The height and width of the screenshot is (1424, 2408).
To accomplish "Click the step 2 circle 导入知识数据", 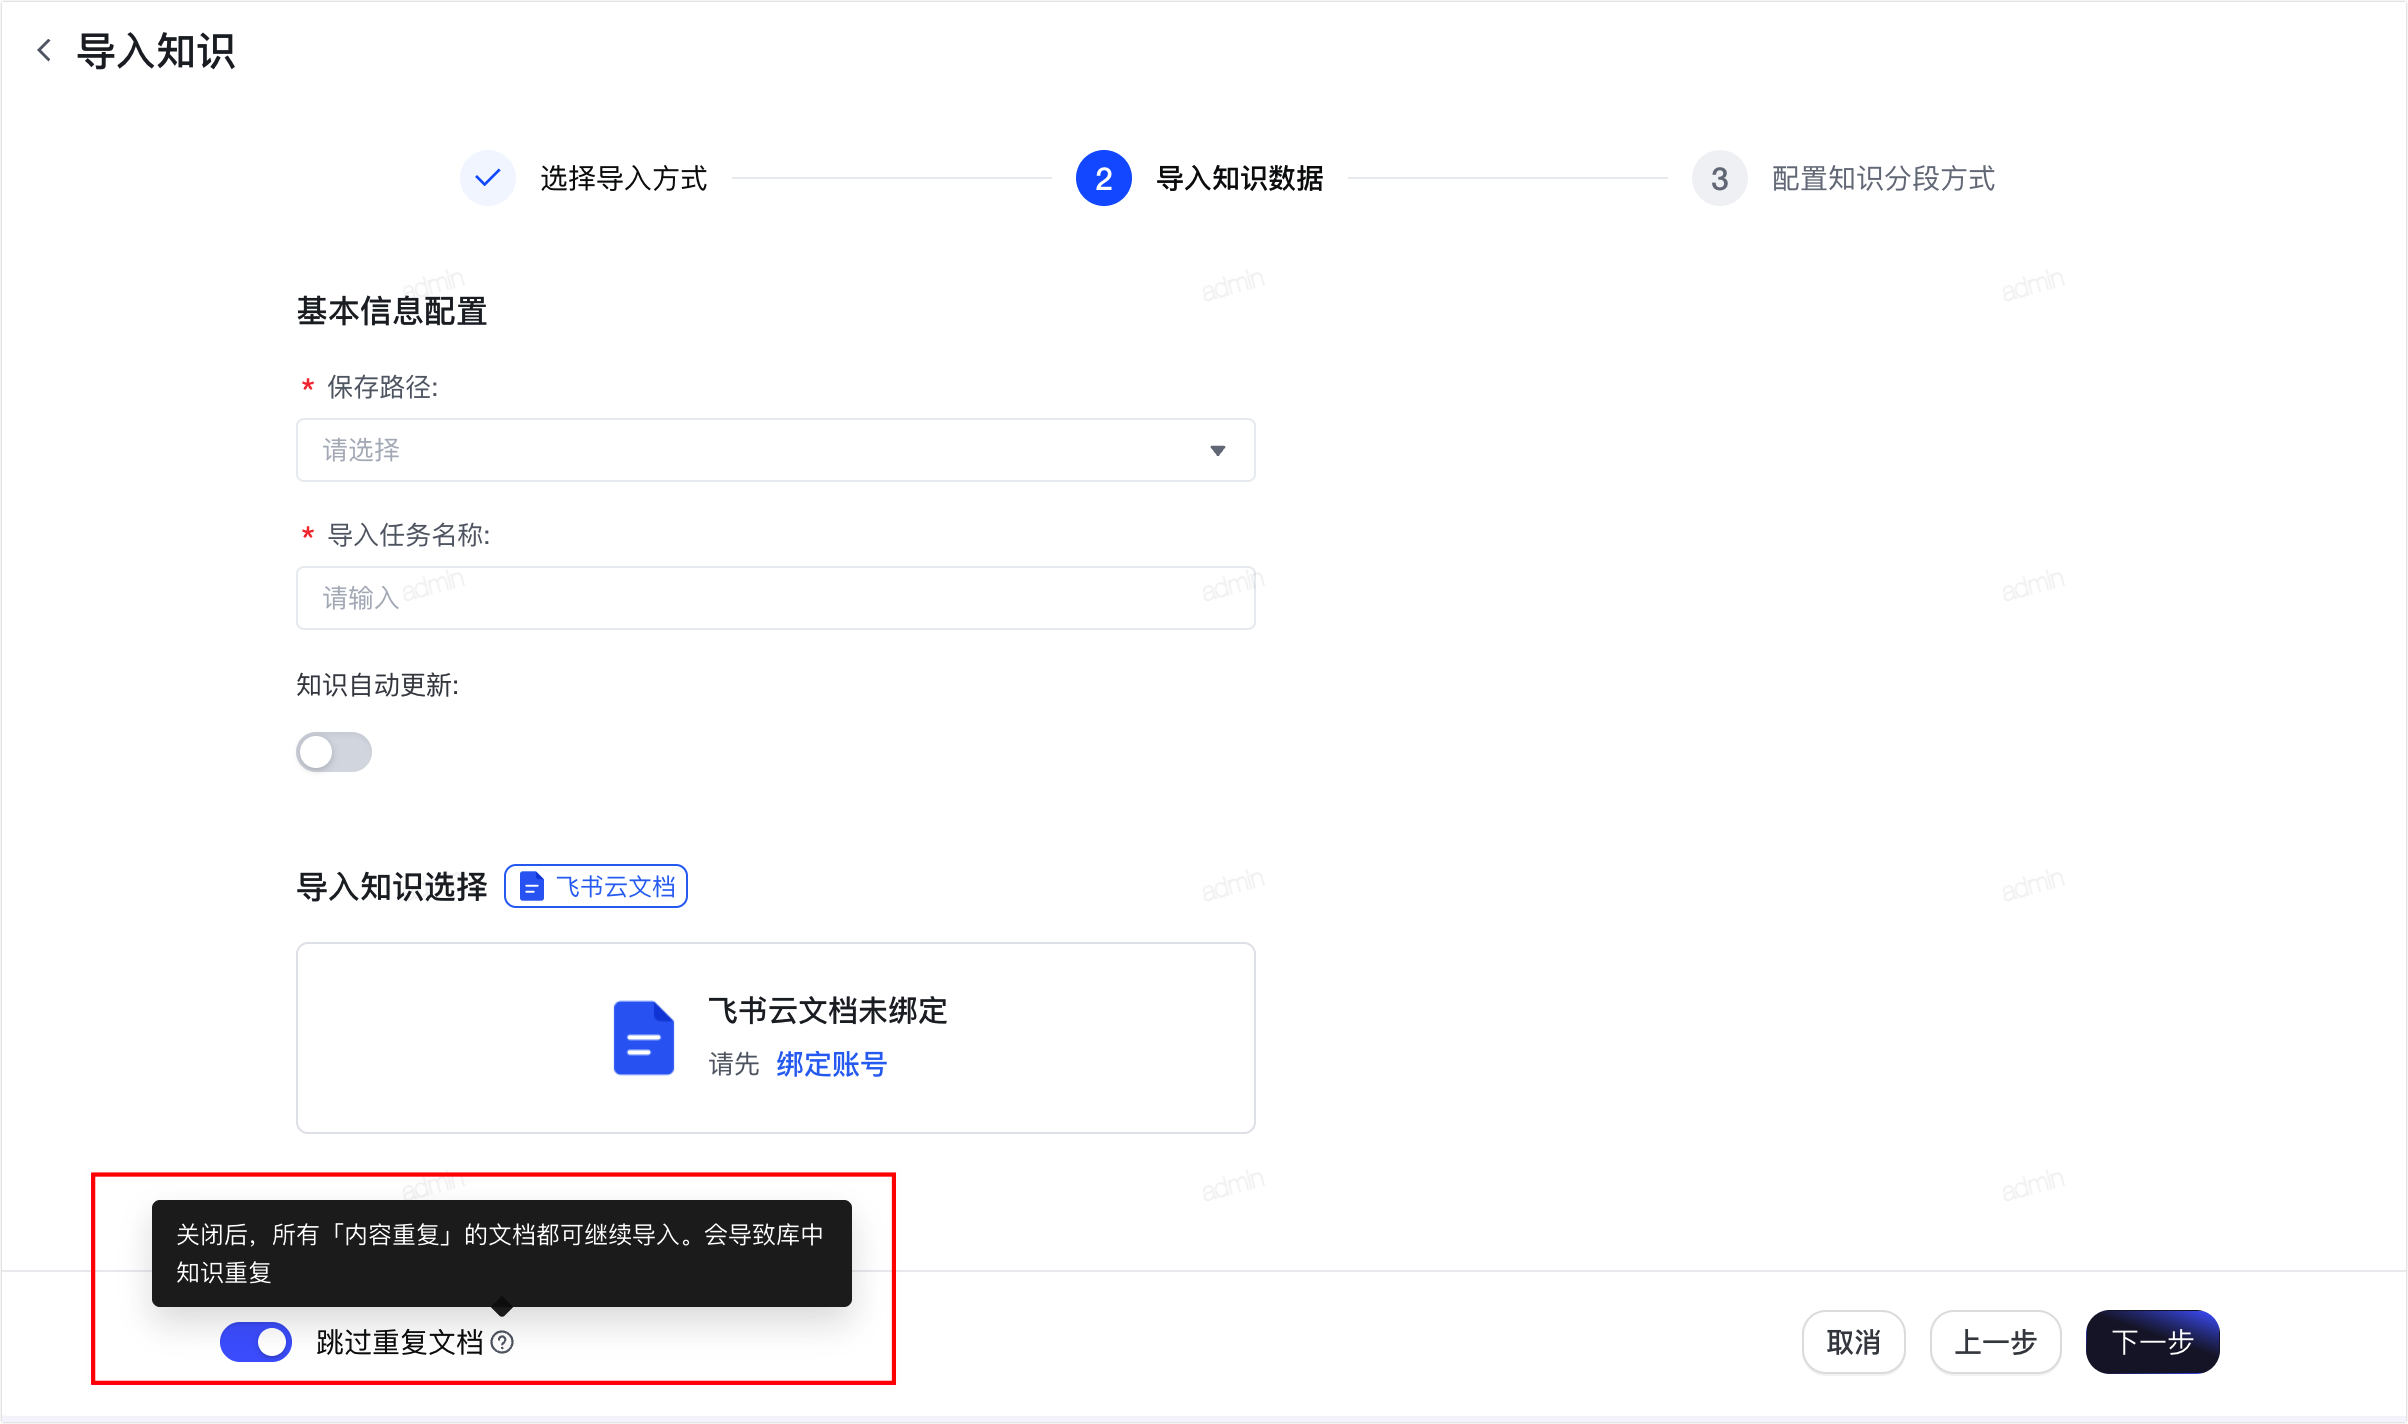I will tap(1103, 178).
